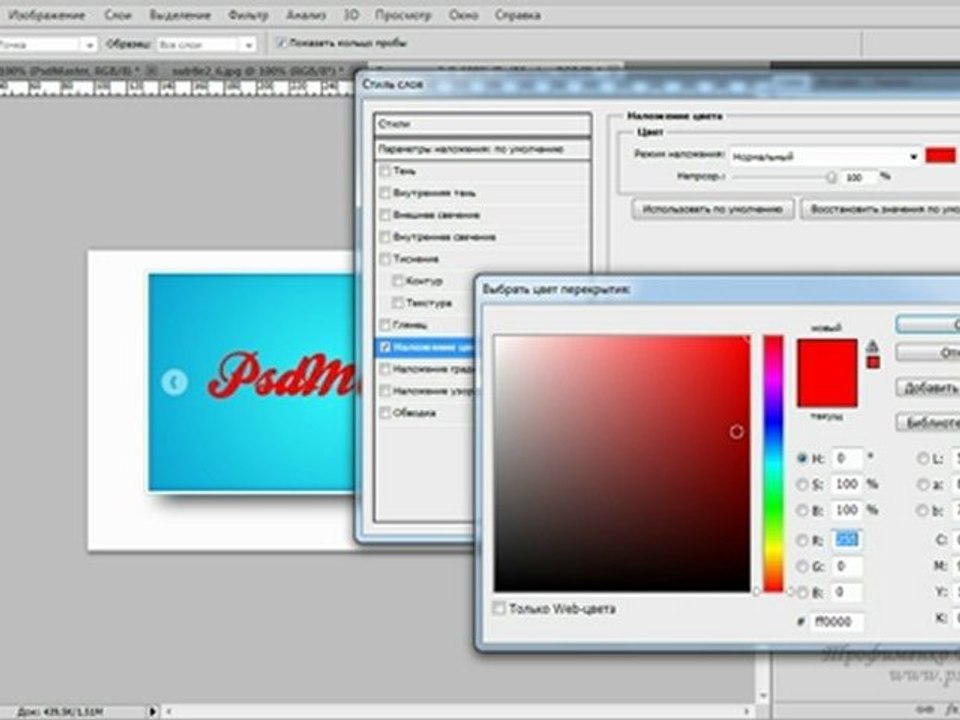Screen dimensions: 960x720
Task: Select the H hue radio button
Action: tap(802, 458)
